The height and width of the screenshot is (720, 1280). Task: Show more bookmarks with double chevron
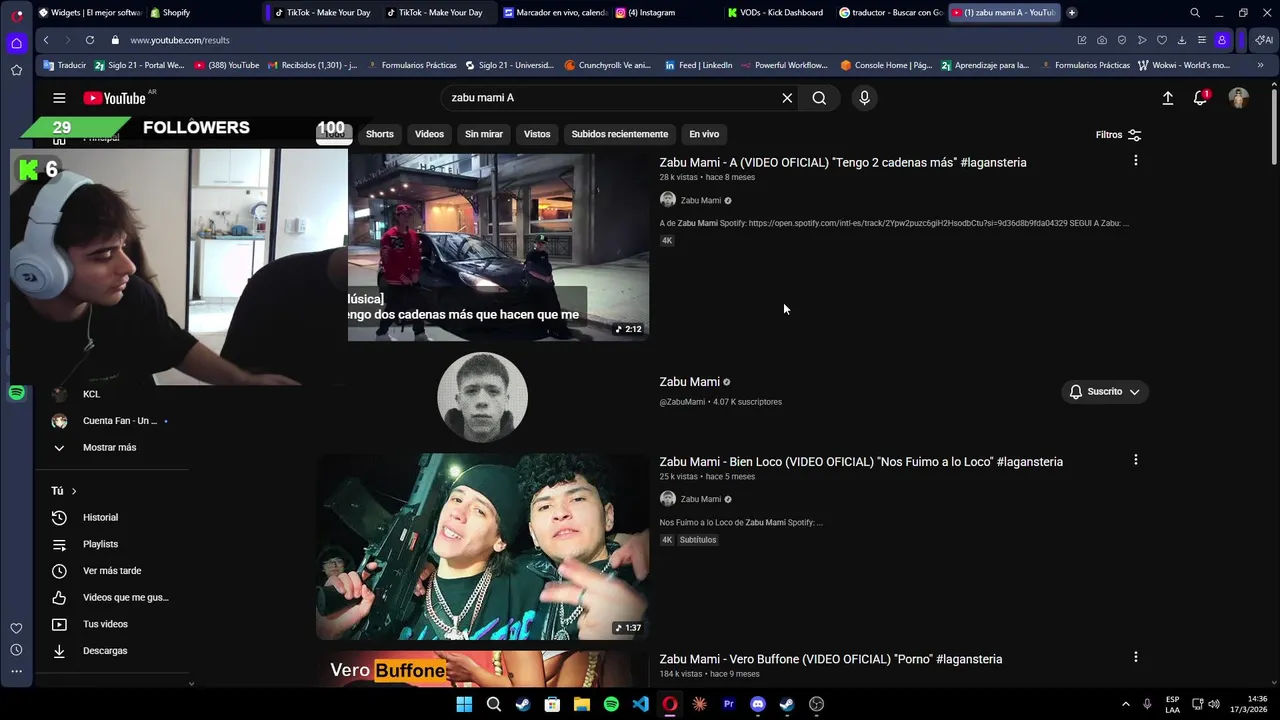pyautogui.click(x=1260, y=65)
